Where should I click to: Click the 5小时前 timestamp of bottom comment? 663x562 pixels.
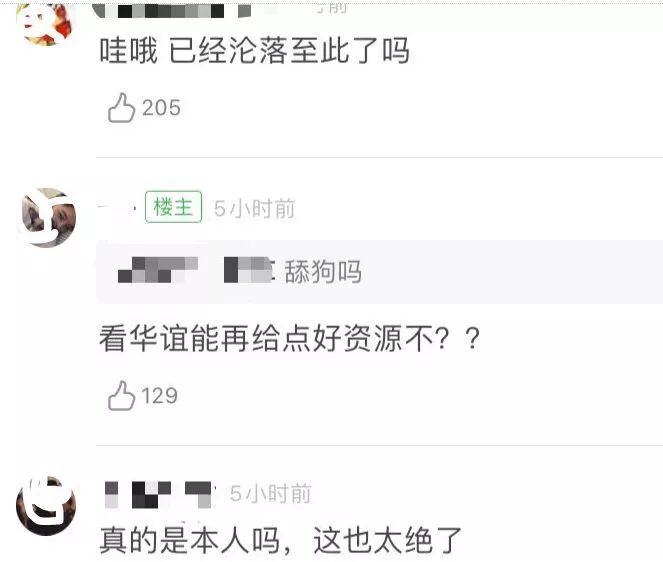pos(271,493)
